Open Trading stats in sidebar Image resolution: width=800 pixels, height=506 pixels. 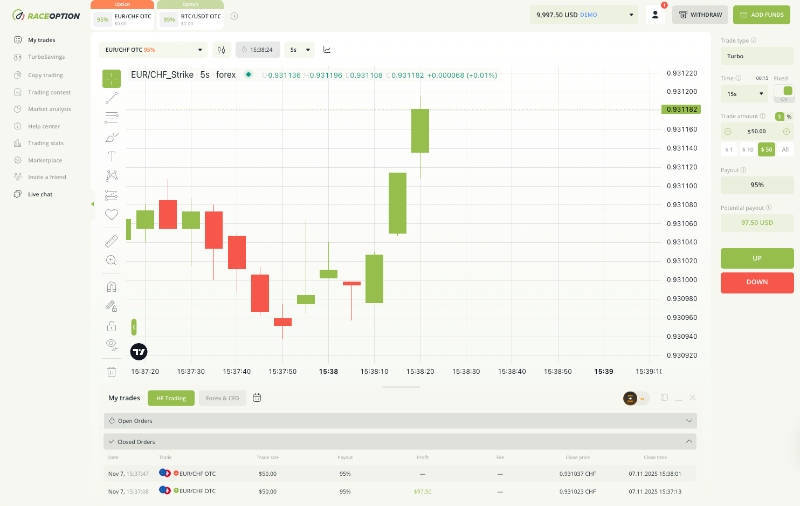[45, 143]
